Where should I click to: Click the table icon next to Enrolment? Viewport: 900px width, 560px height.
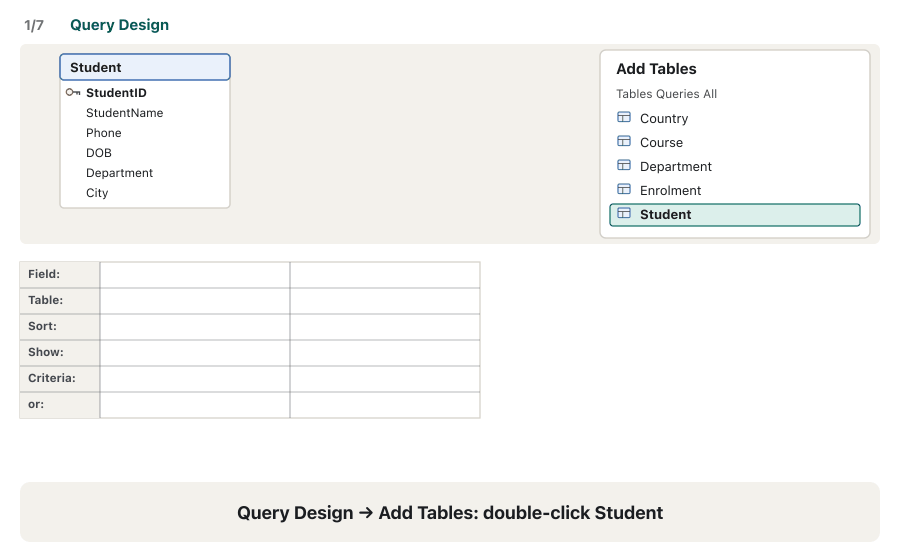tap(624, 190)
